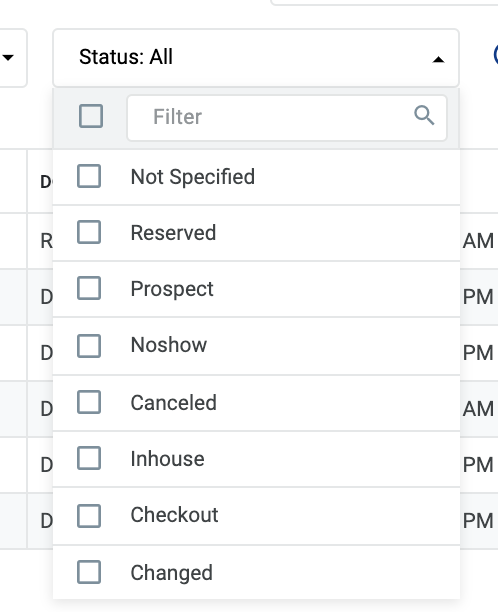This screenshot has height=612, width=498.
Task: Enable the Checkout checkbox
Action: coord(89,516)
